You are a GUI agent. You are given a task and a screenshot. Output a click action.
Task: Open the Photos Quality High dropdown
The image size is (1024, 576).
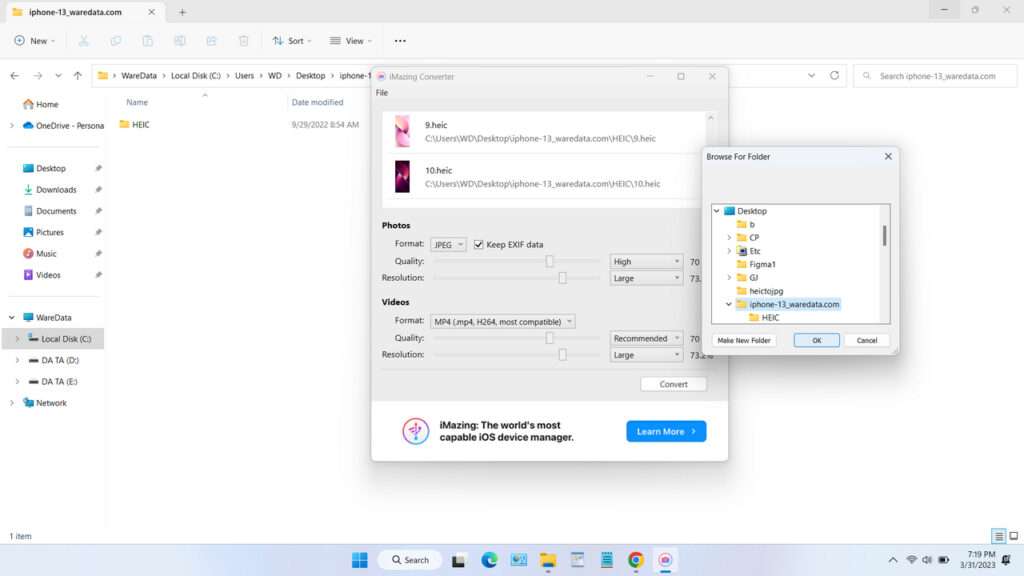pyautogui.click(x=646, y=261)
